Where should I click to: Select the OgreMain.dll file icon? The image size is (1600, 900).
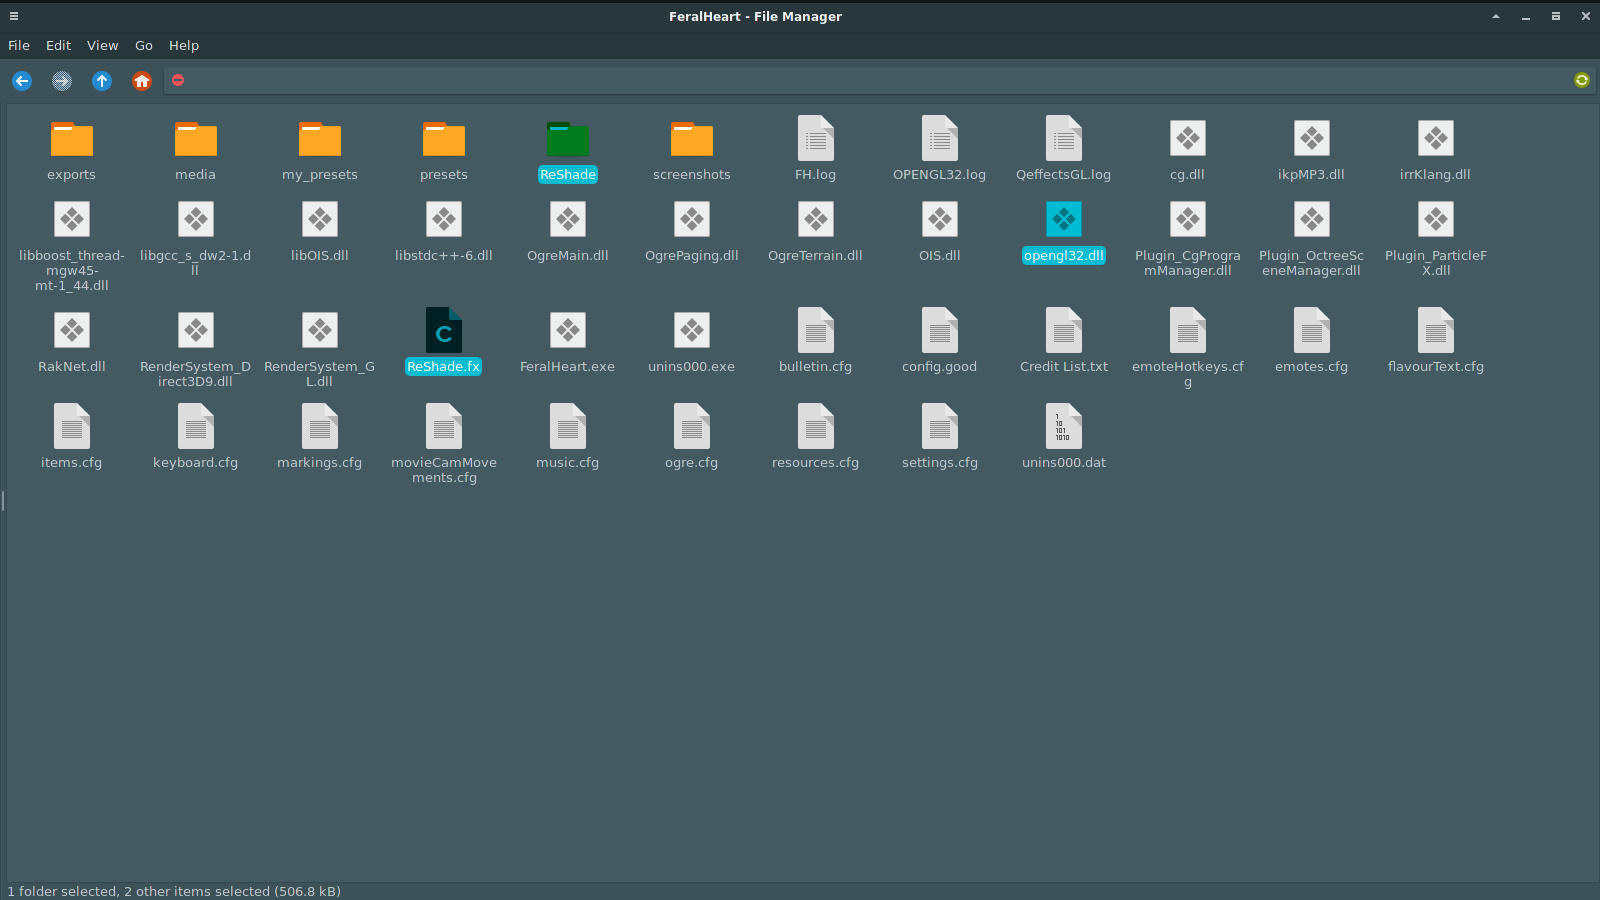(568, 219)
